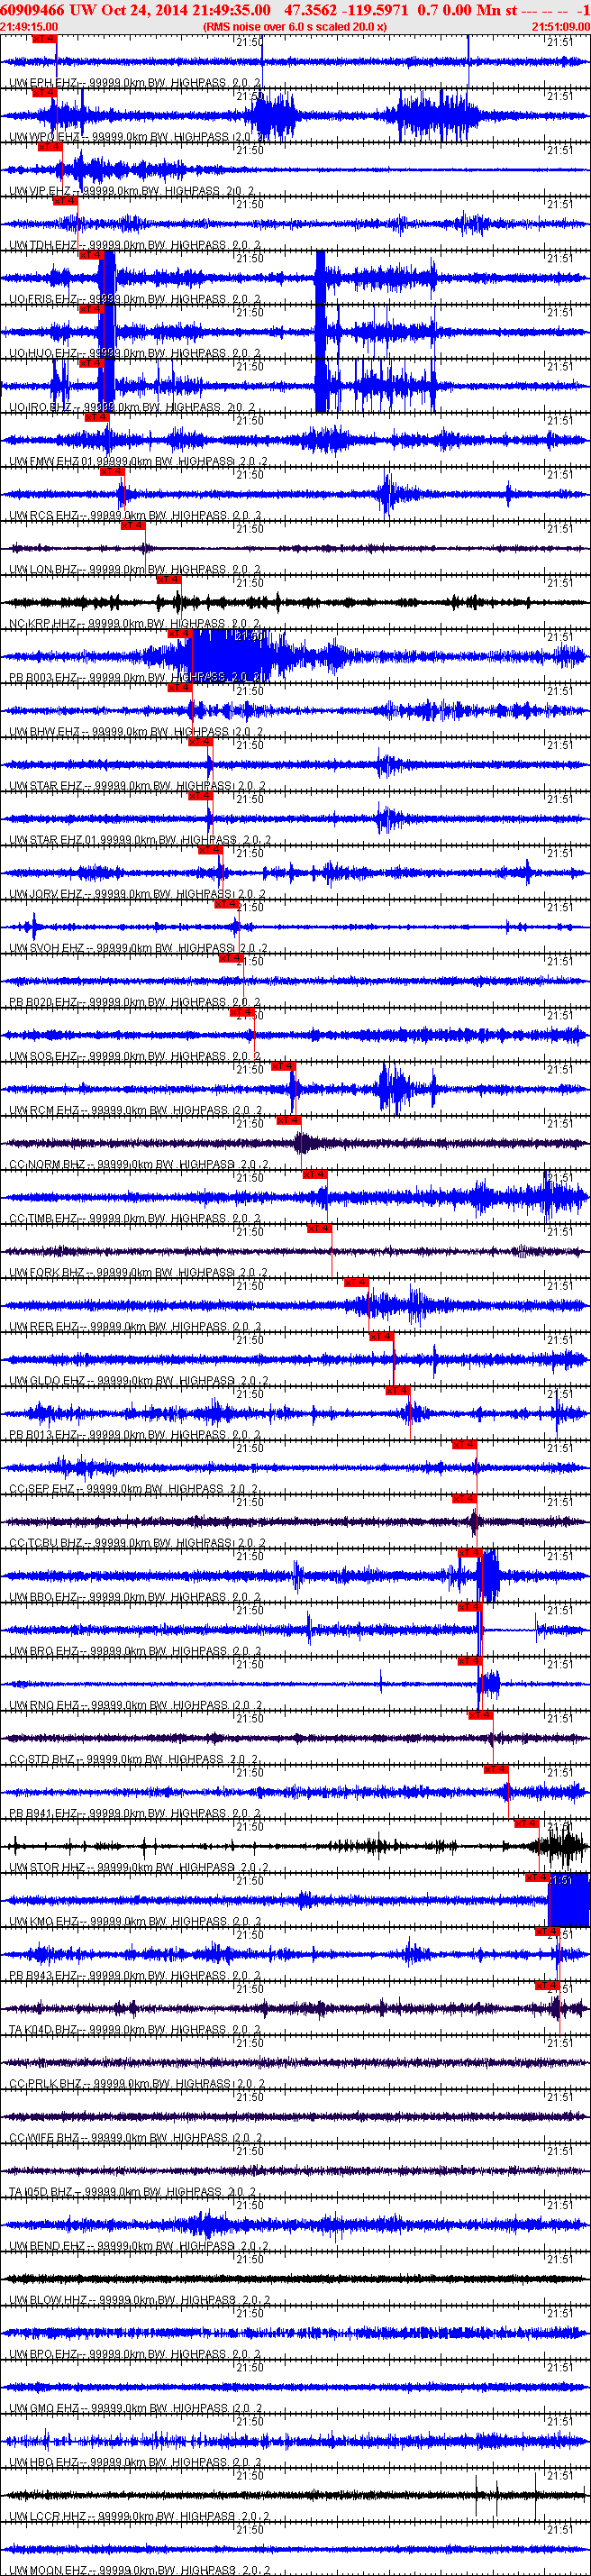This screenshot has height=2576, width=591.
Task: Click the red pick marker on NC KRP trace
Action: [x=168, y=580]
